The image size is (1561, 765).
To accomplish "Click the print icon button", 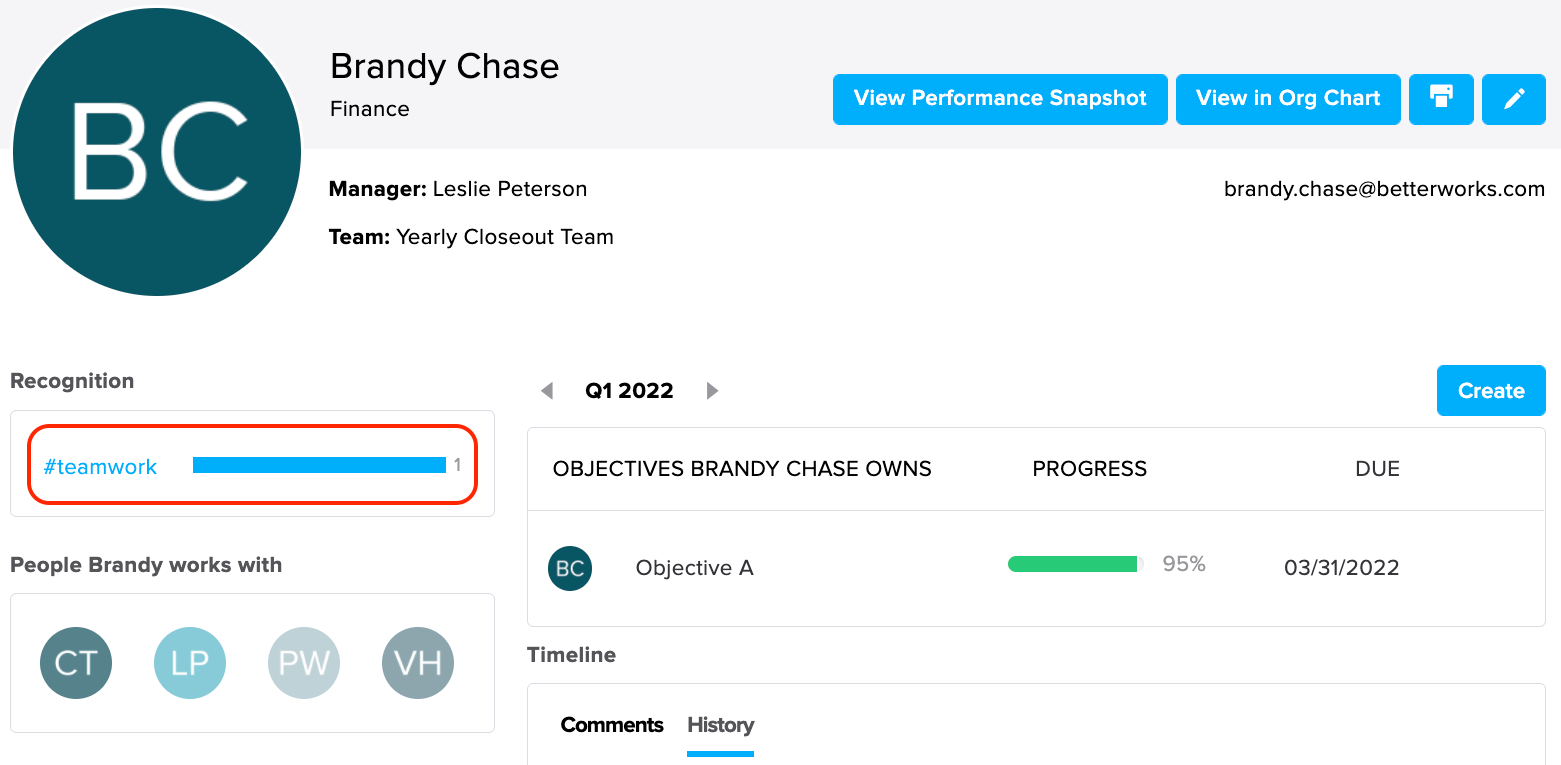I will tap(1441, 99).
